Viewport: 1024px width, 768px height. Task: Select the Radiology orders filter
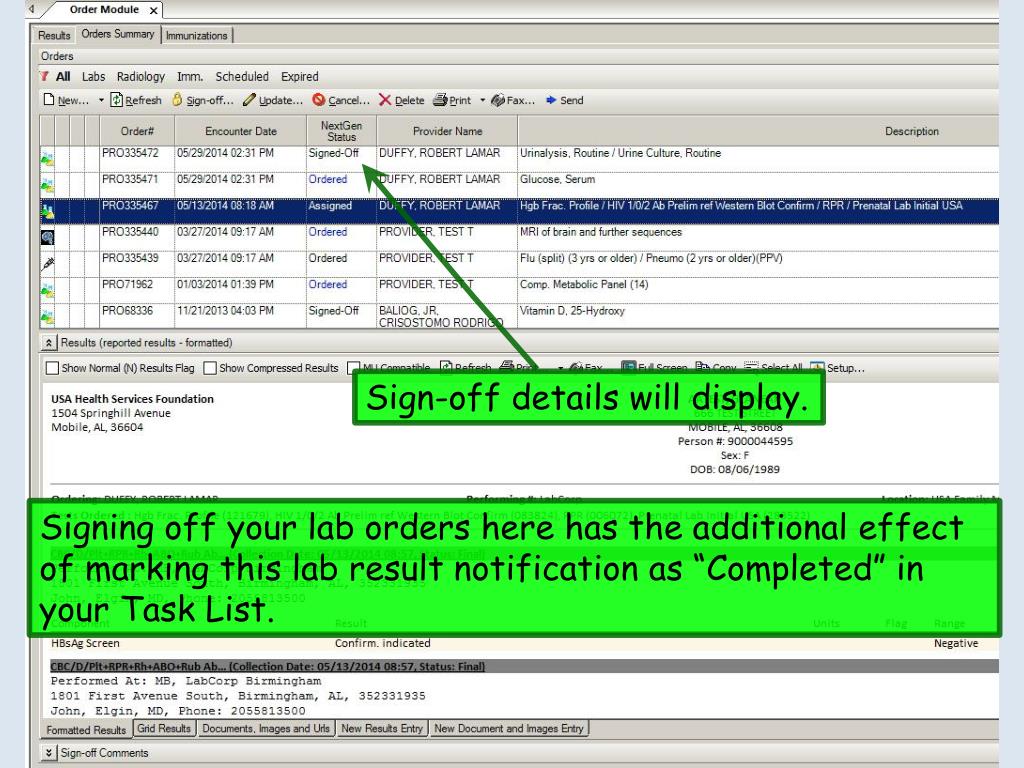pyautogui.click(x=141, y=76)
